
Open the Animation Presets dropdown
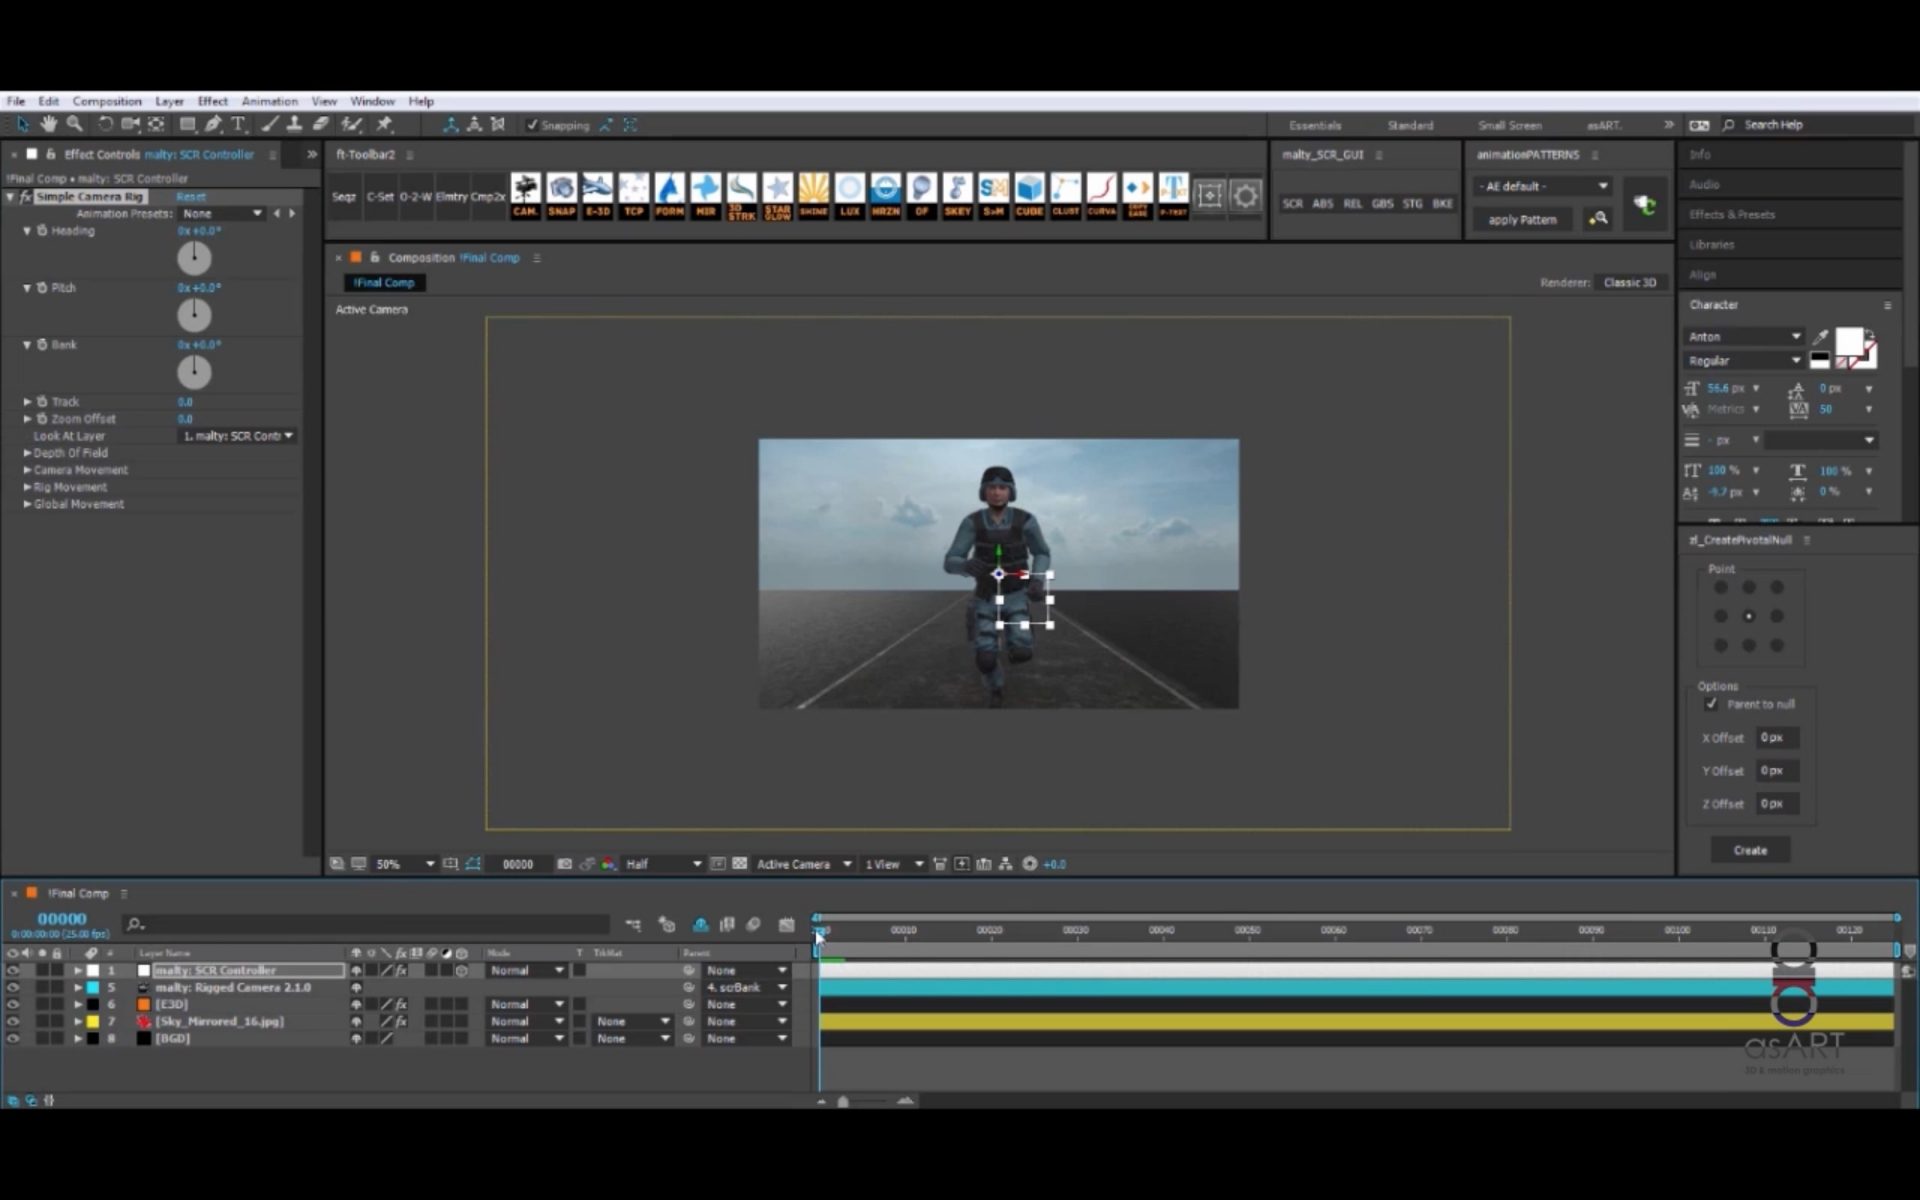click(222, 213)
